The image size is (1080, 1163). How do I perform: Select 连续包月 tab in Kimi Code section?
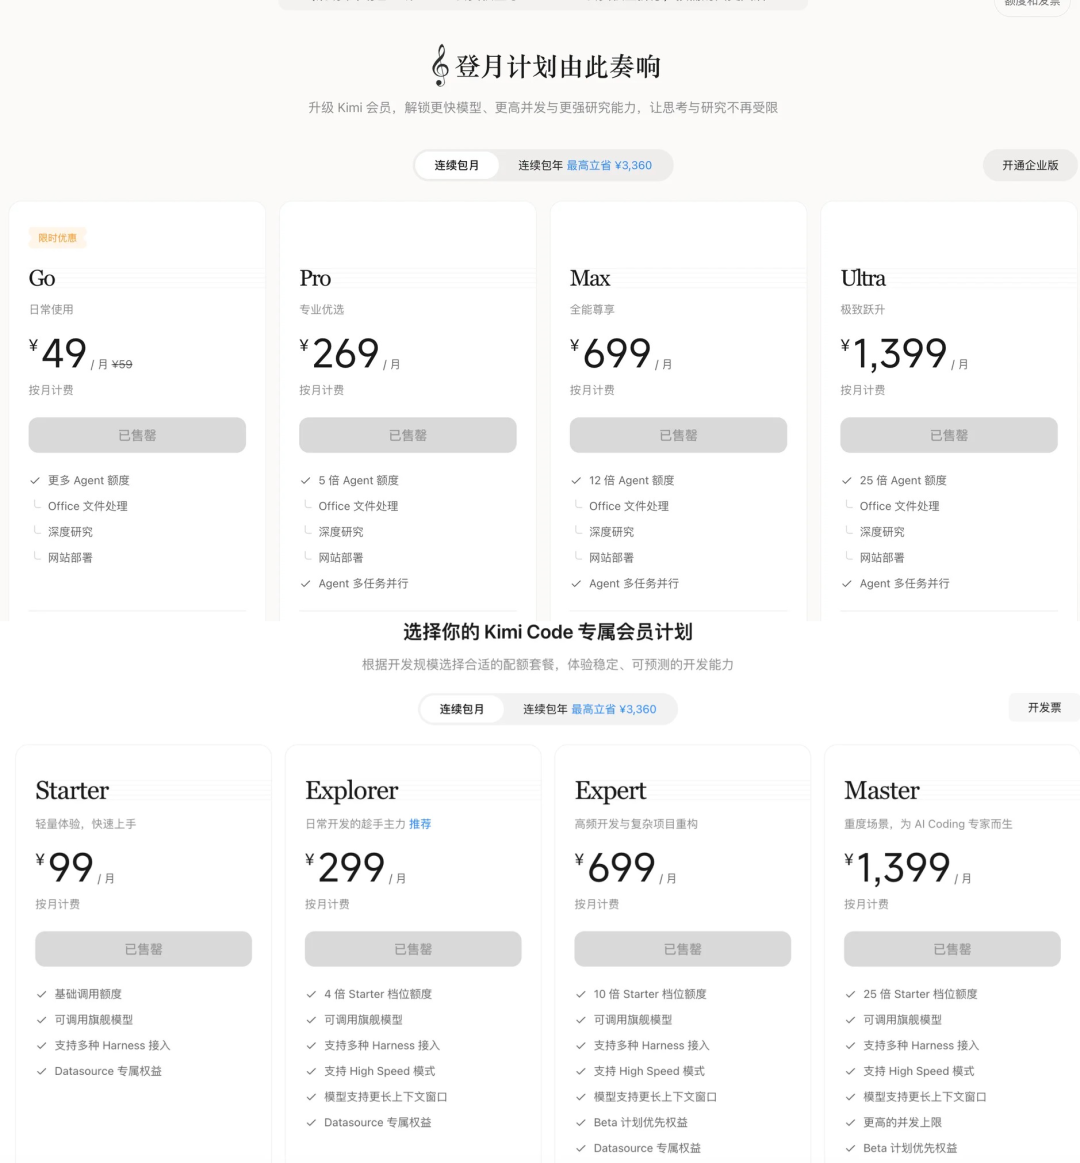click(x=461, y=709)
